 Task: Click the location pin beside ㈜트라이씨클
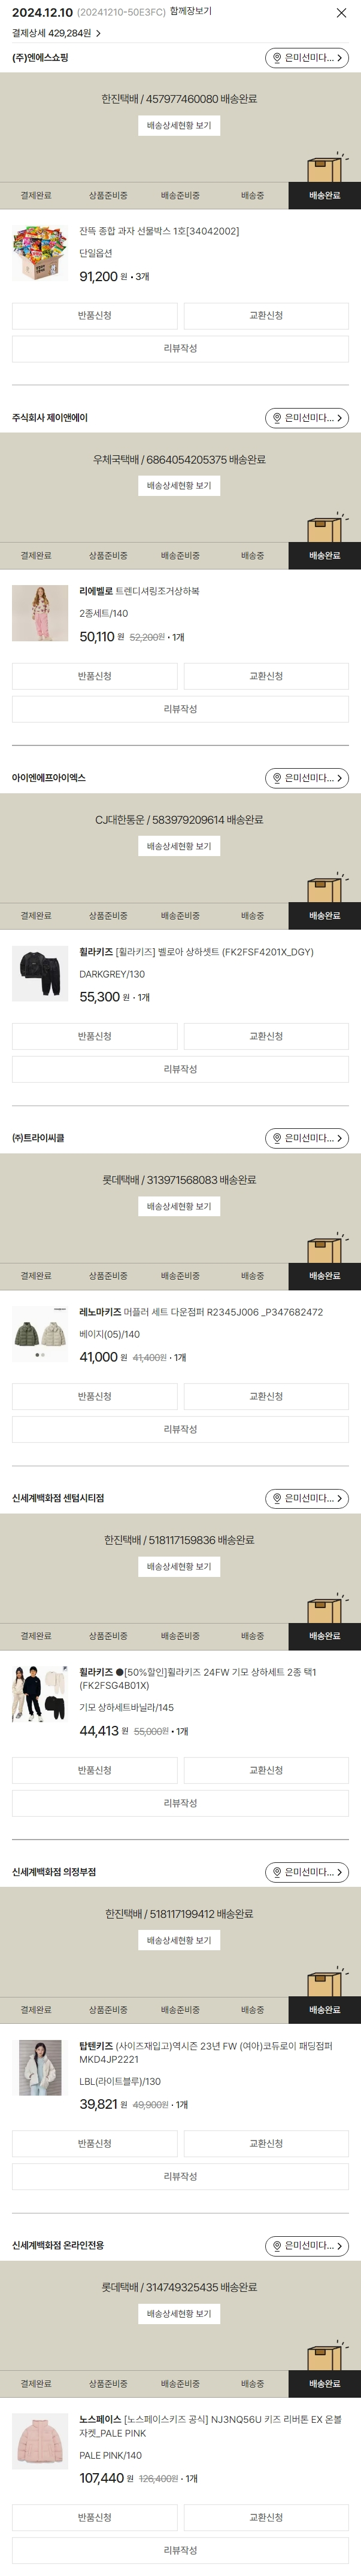[x=277, y=1138]
